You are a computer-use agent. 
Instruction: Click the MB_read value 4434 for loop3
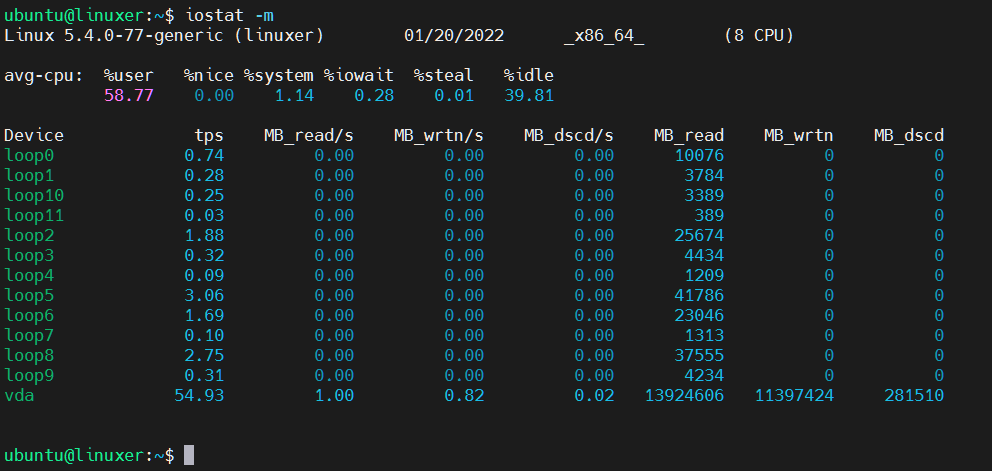tap(704, 256)
